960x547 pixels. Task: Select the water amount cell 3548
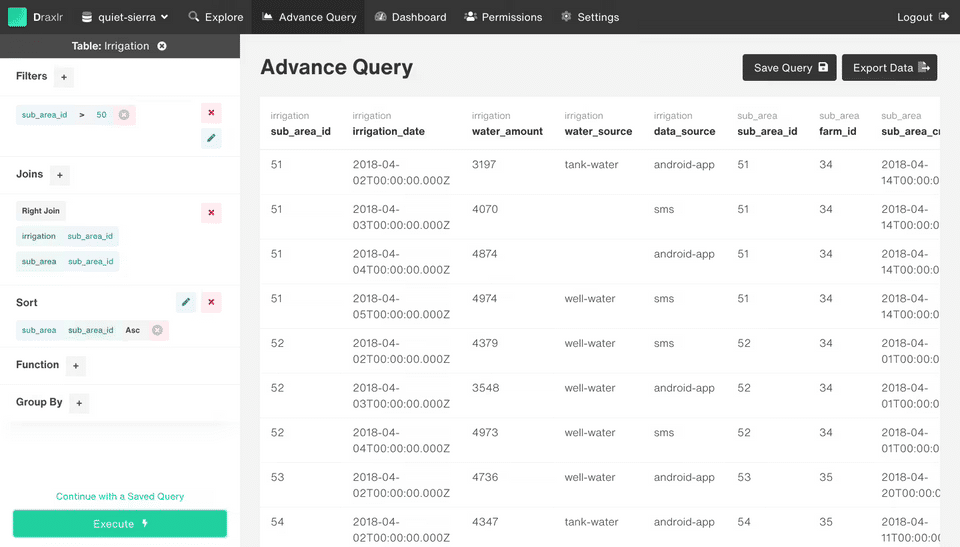(x=485, y=388)
